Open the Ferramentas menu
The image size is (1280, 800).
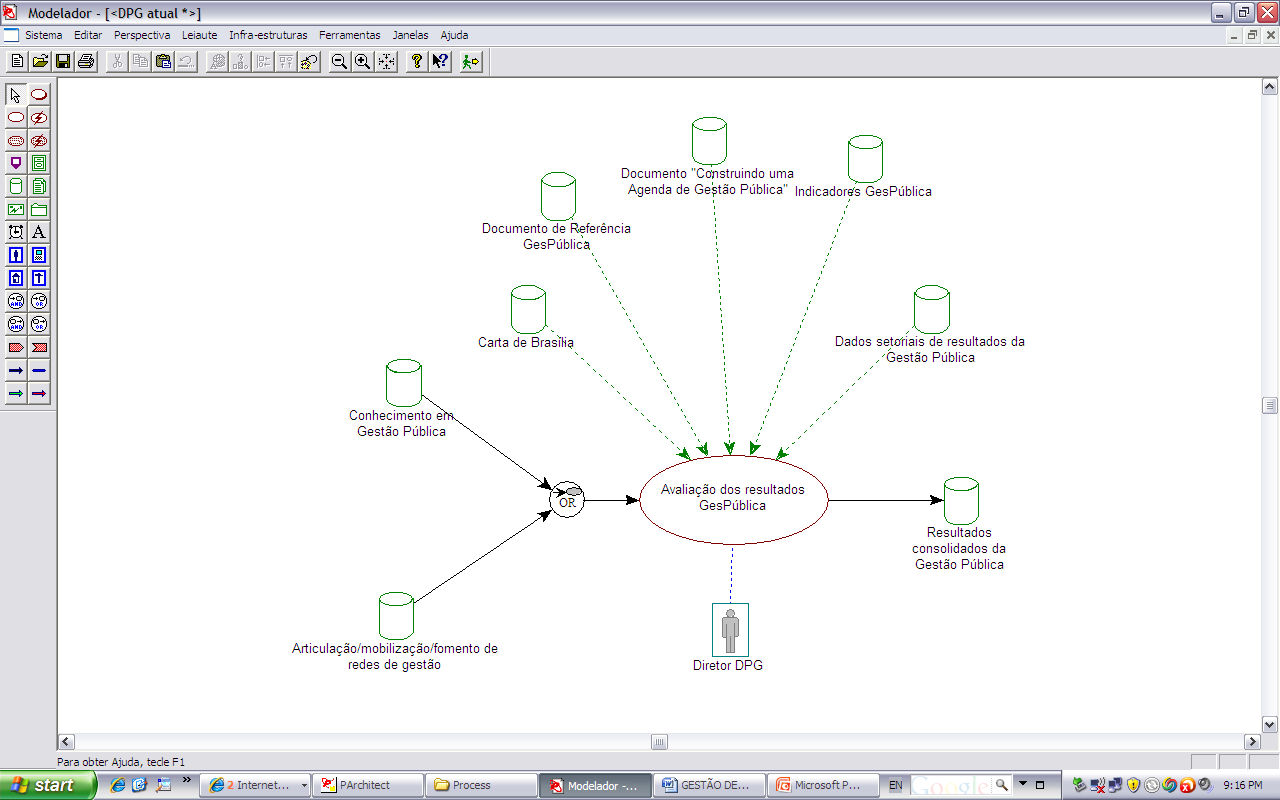click(350, 35)
